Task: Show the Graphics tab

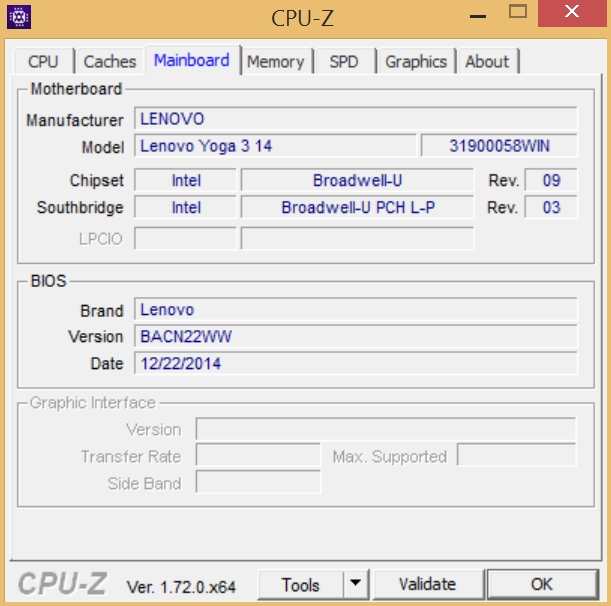Action: [x=416, y=61]
